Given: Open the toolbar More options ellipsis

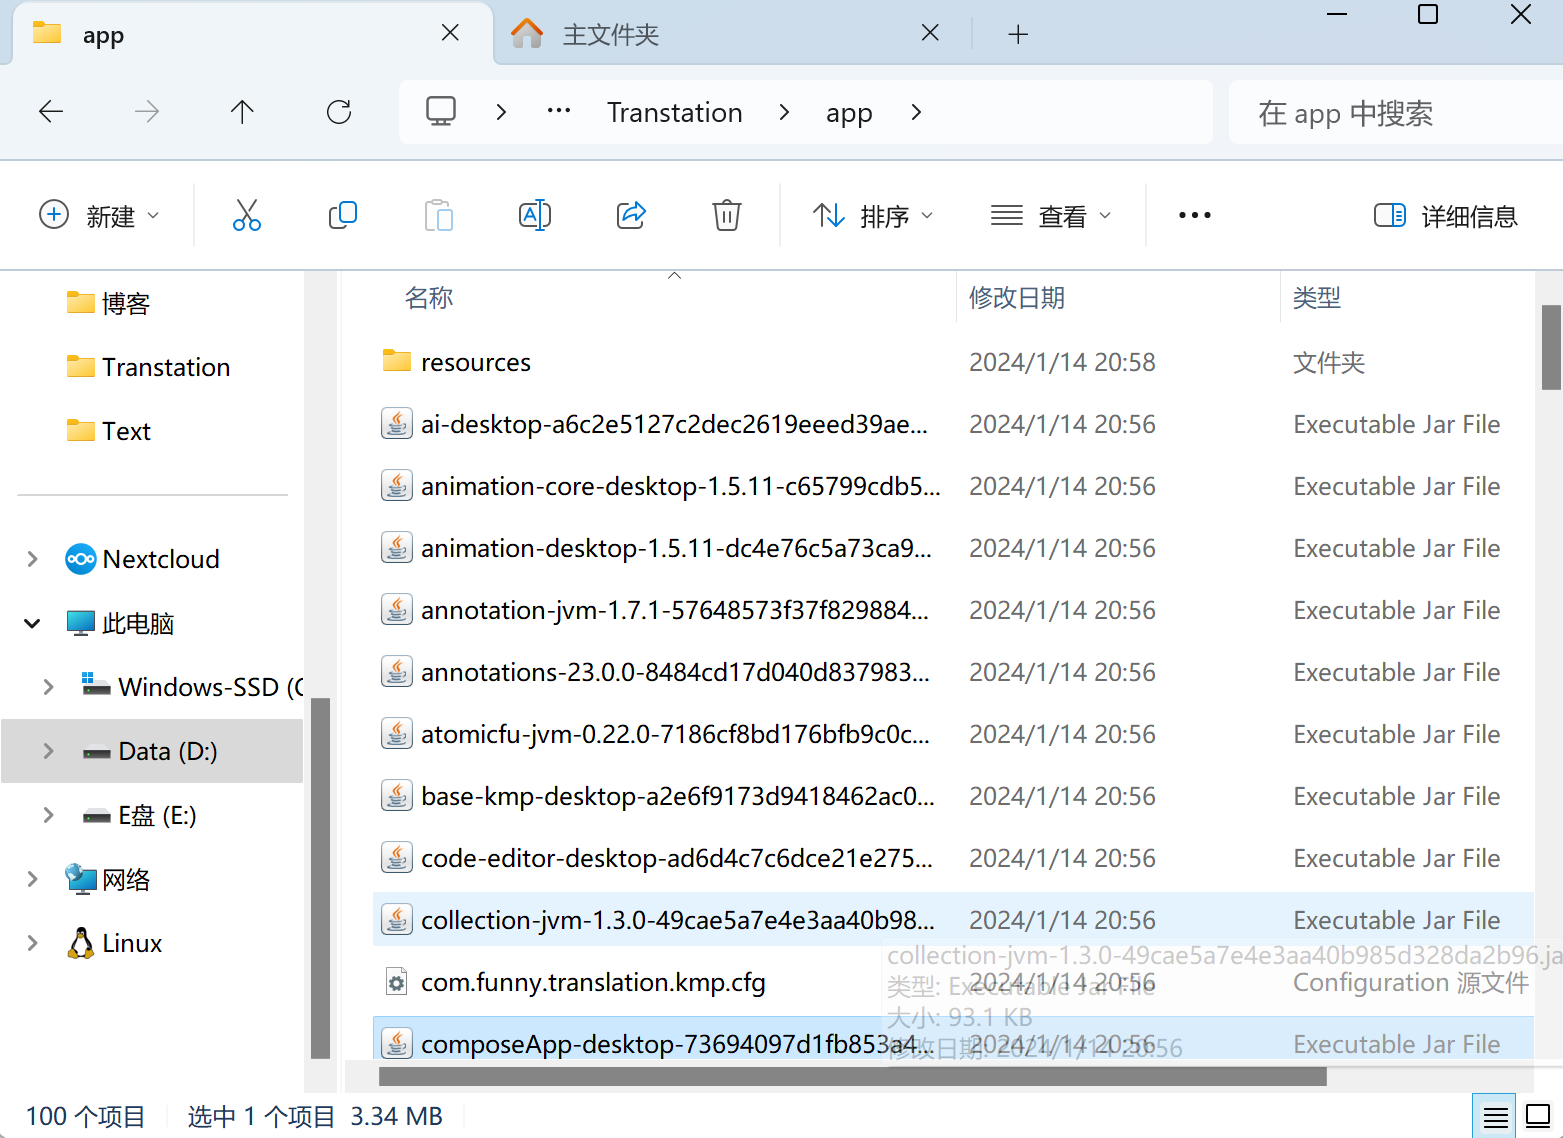Looking at the screenshot, I should [1194, 215].
